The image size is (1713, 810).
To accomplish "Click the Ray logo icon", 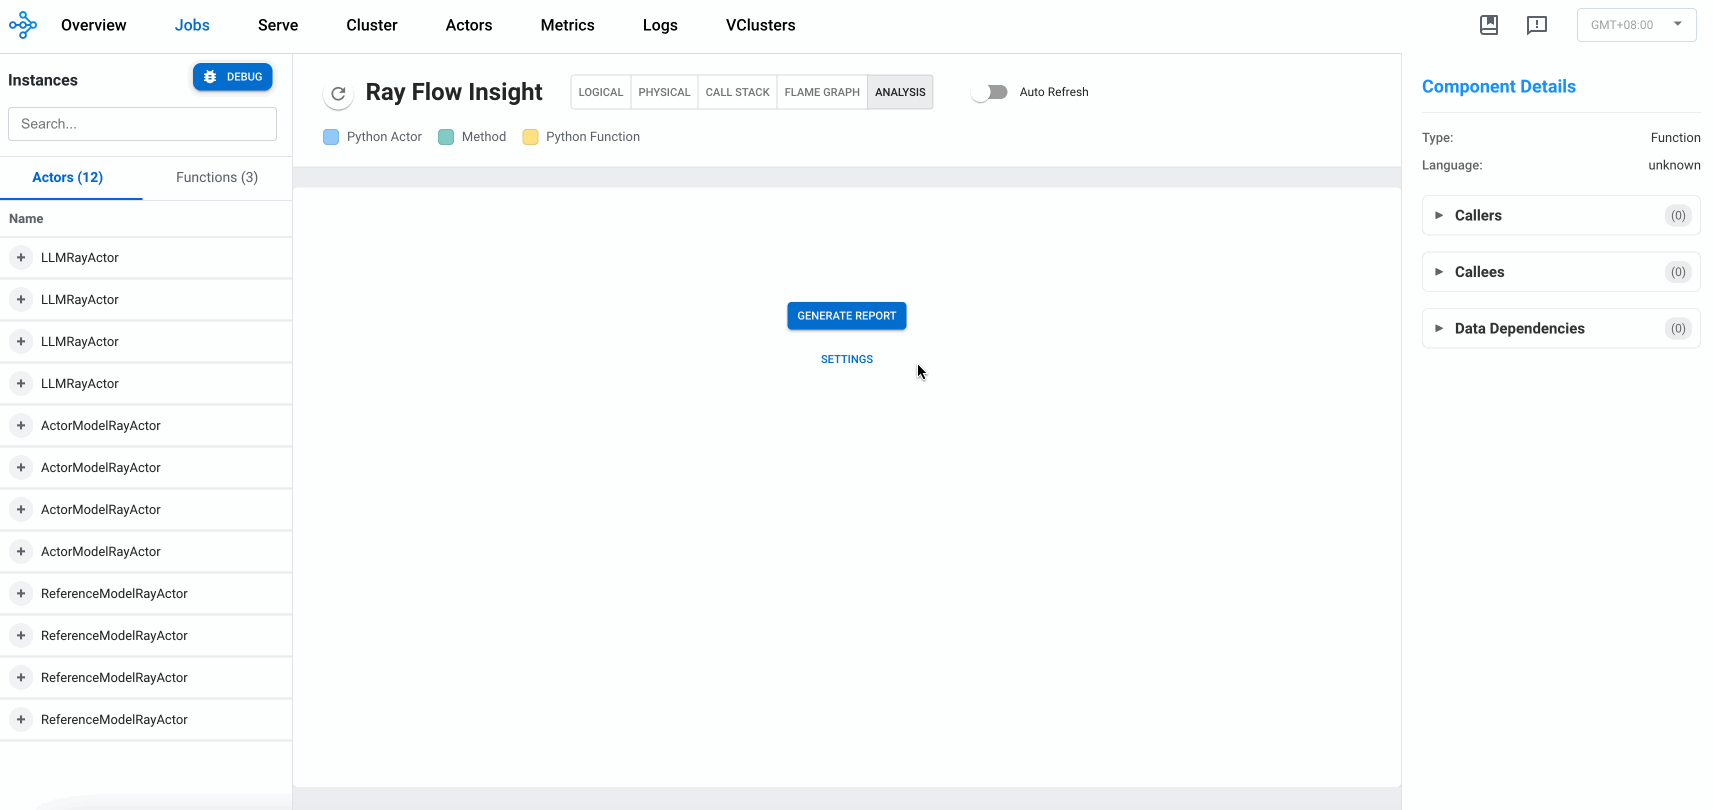I will 23,25.
